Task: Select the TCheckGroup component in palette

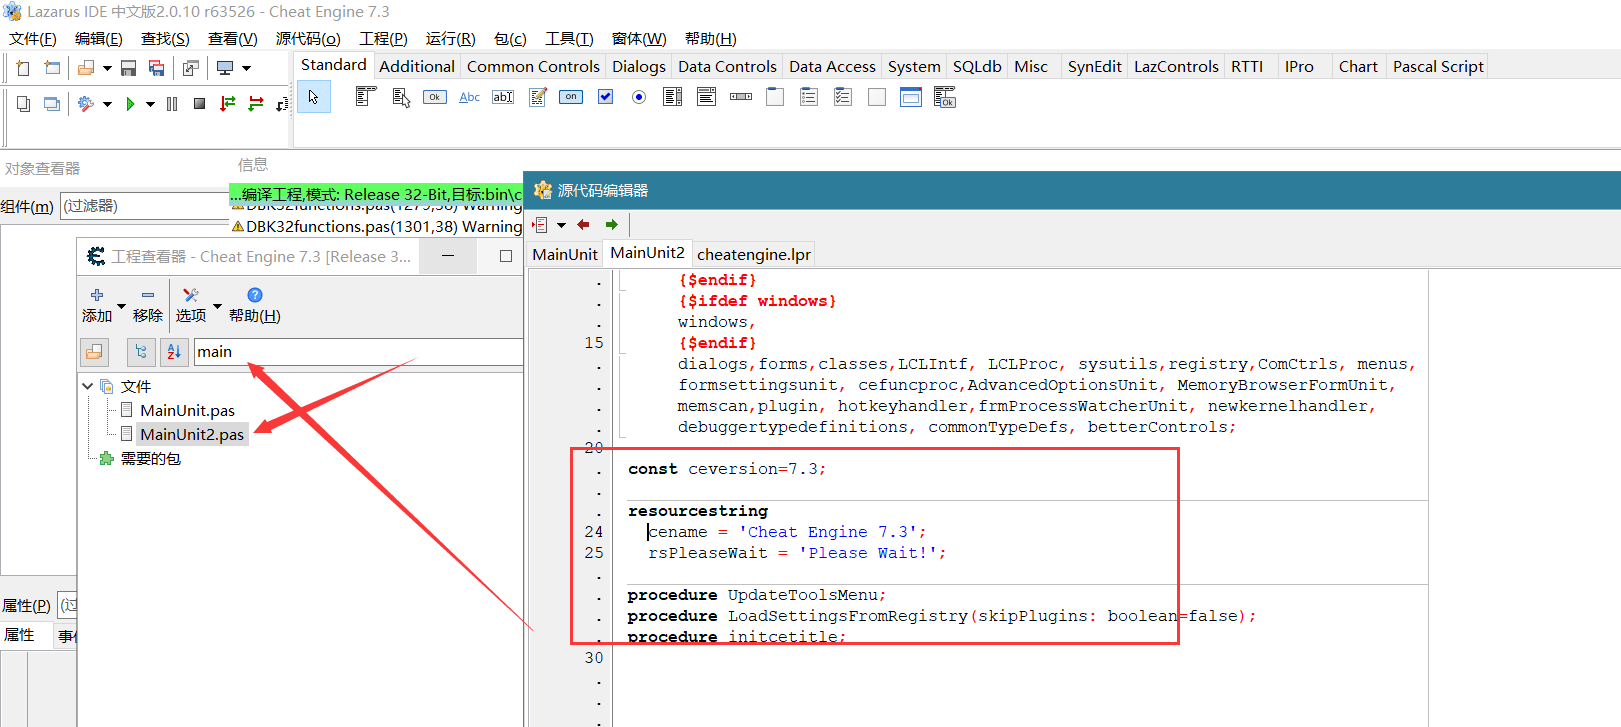Action: [843, 97]
